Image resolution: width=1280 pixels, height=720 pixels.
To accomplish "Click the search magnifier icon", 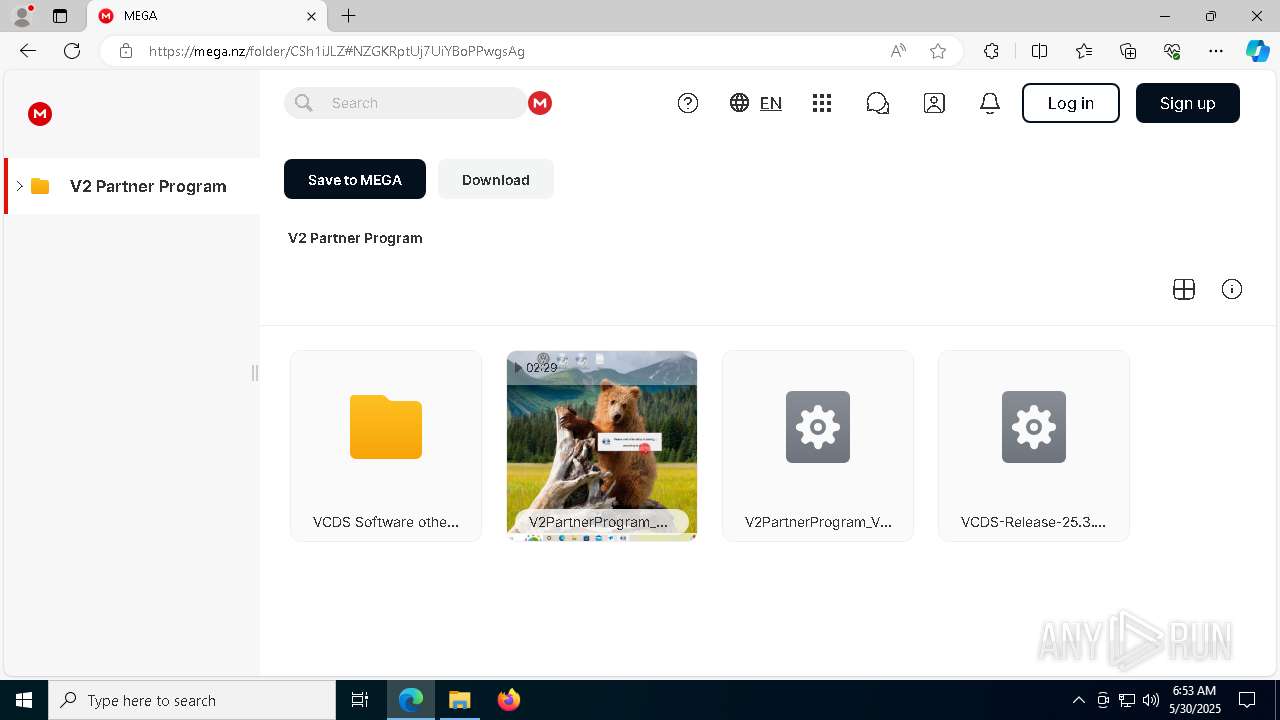I will [x=304, y=103].
